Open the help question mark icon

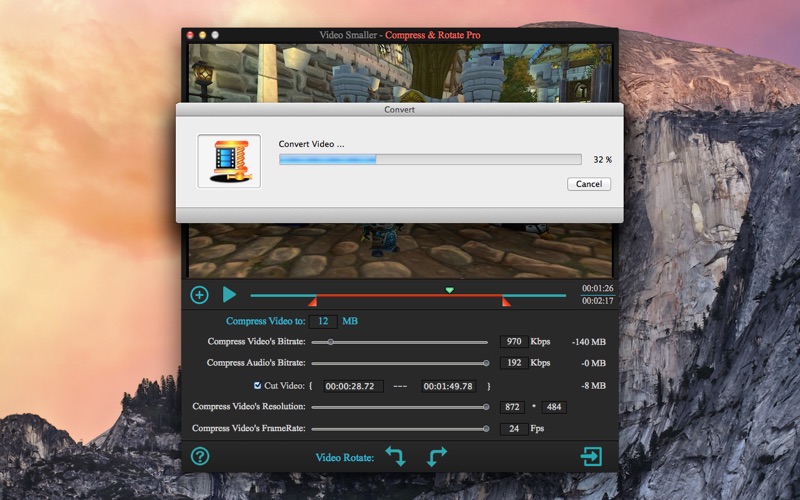[200, 456]
